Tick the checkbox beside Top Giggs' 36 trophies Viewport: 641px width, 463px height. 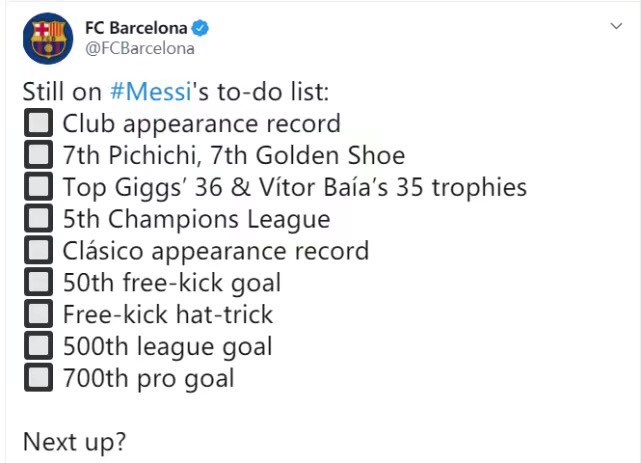tap(38, 187)
